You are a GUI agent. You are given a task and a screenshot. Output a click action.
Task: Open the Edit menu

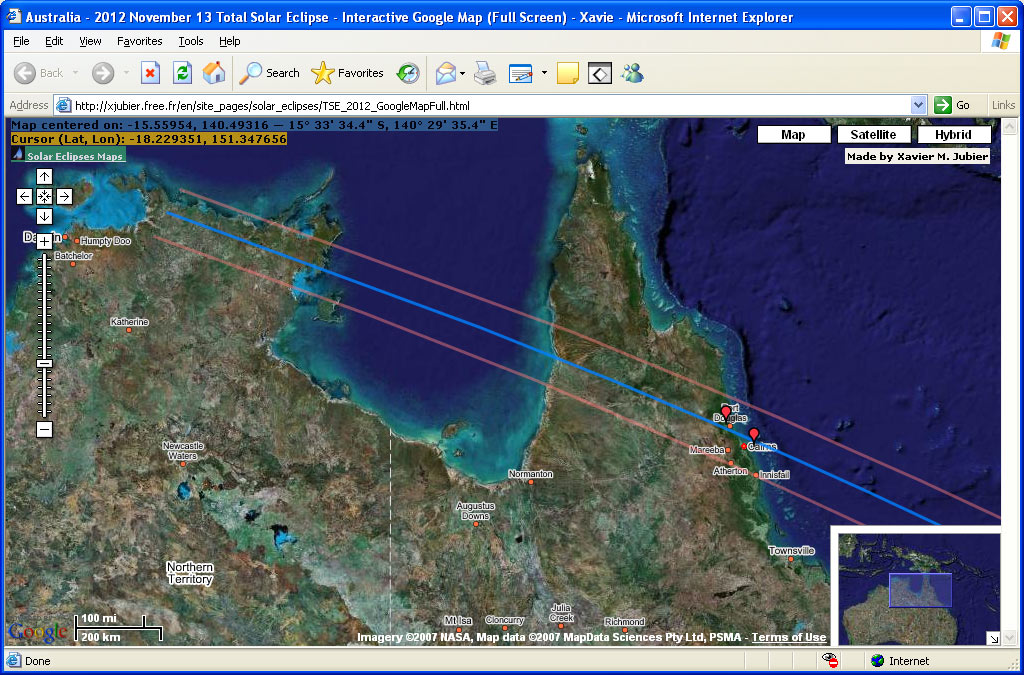(x=54, y=41)
